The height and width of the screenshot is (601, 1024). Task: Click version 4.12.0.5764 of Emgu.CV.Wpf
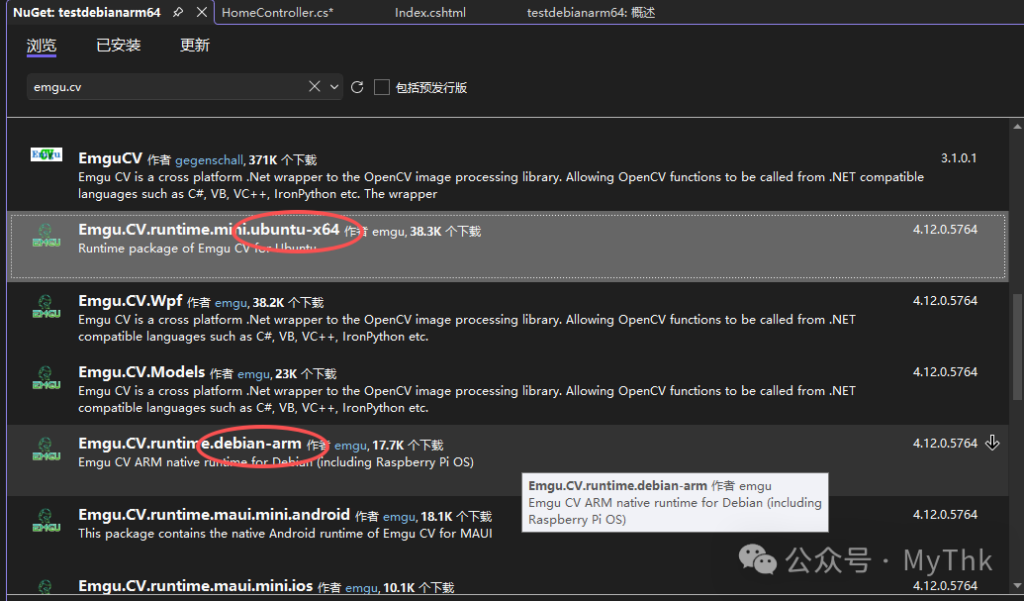pos(945,300)
